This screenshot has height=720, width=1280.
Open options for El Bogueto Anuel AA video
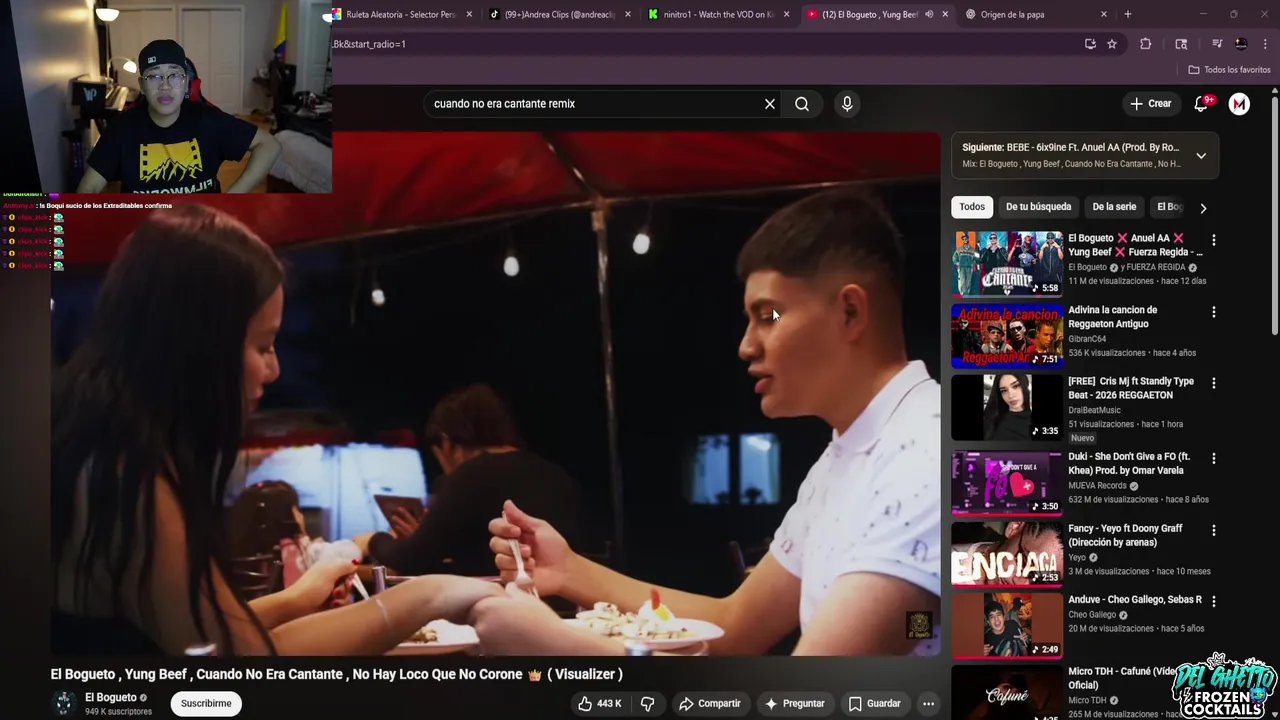(x=1213, y=240)
